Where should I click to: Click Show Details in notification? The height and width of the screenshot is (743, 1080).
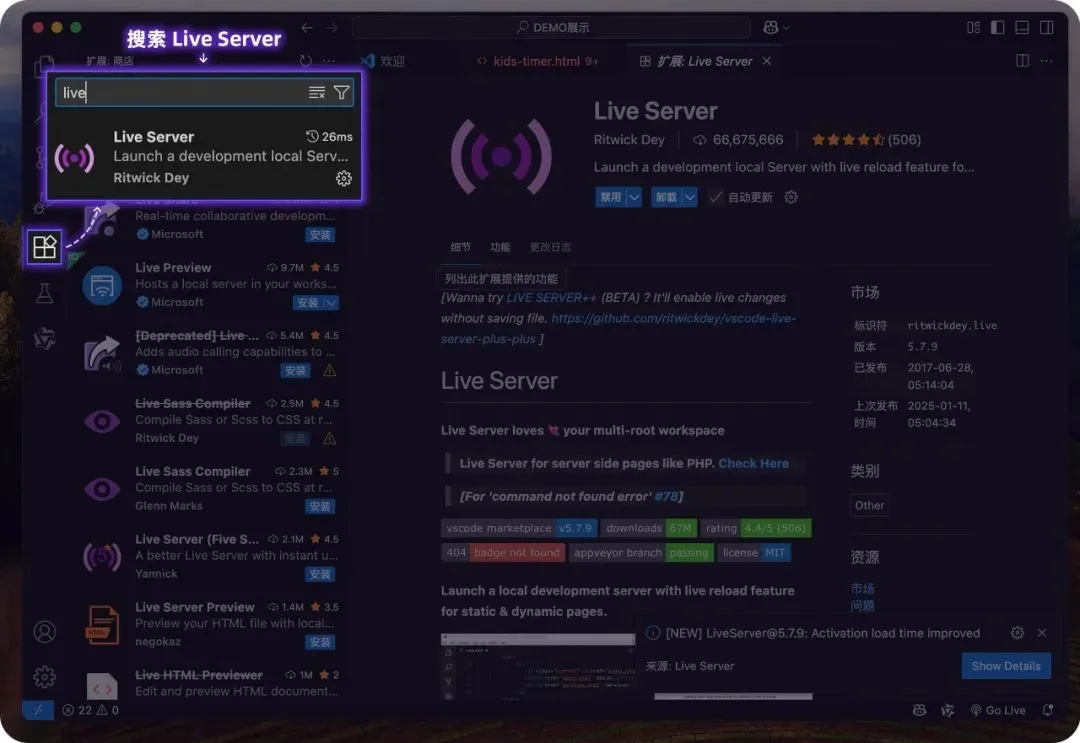pos(1006,666)
